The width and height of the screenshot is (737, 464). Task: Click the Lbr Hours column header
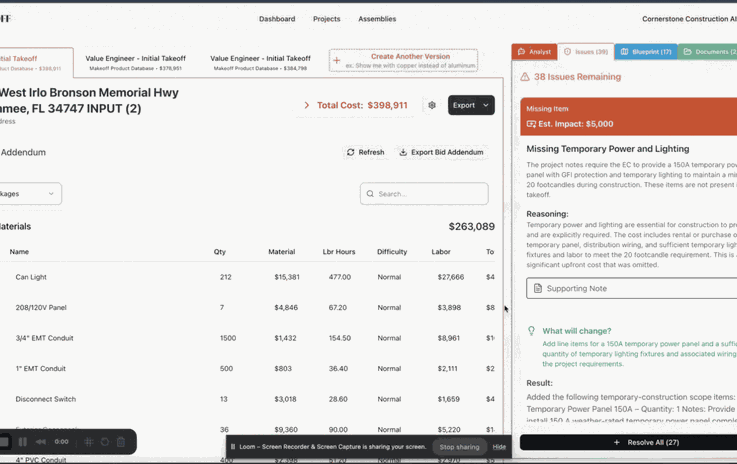[339, 252]
